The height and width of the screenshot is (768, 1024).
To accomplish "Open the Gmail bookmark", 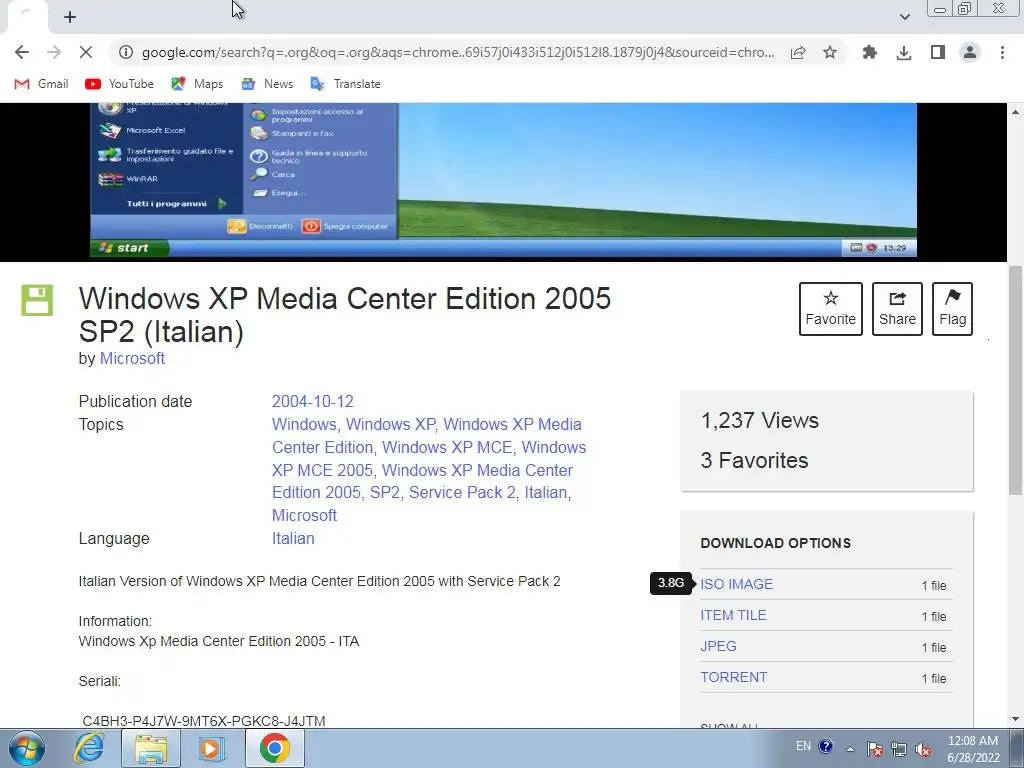I will (41, 84).
